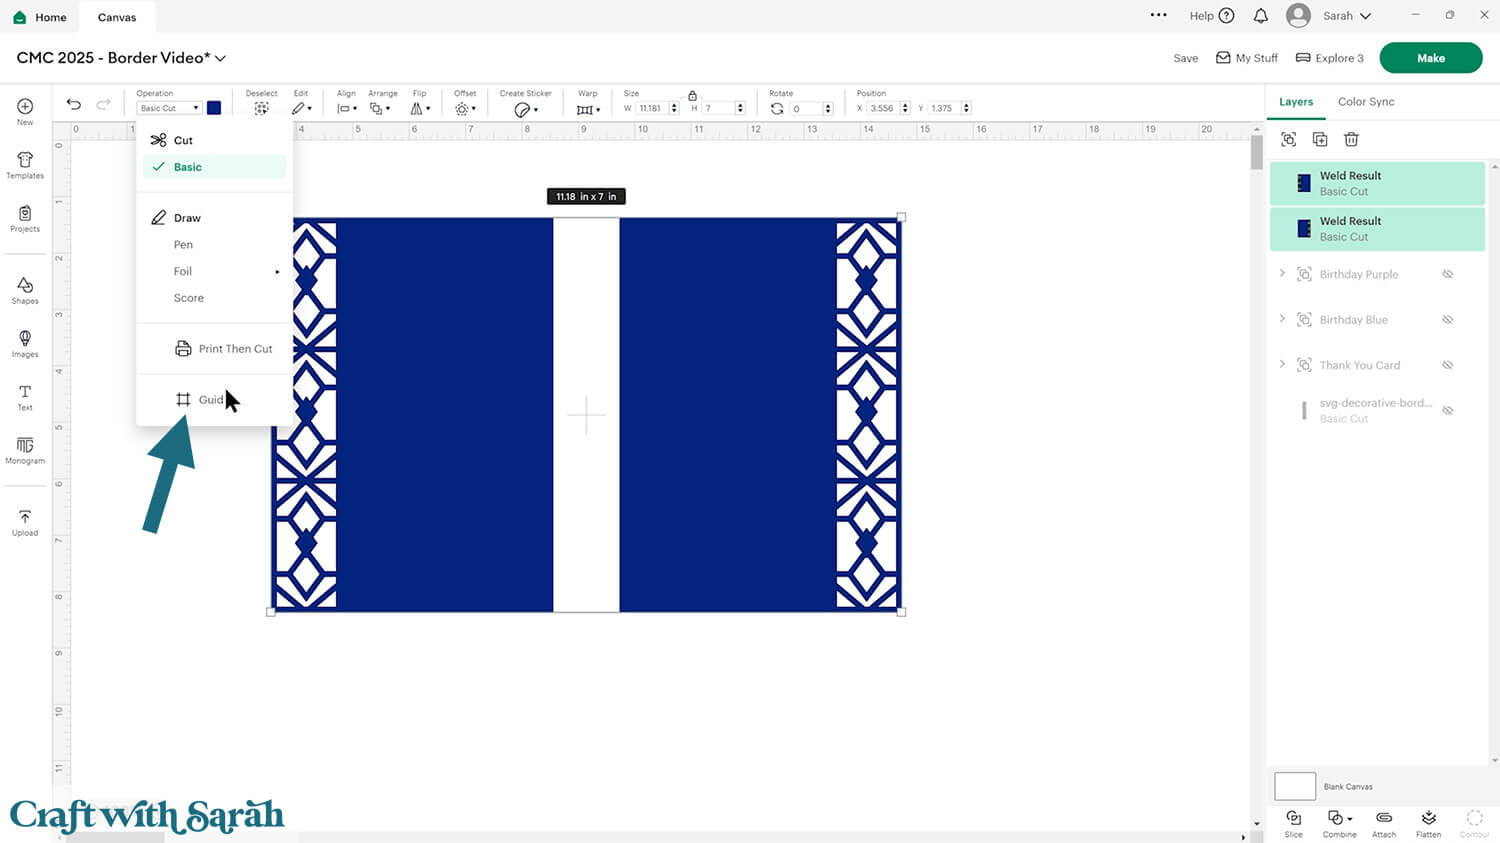Choose Guide from the Operation menu
Screen dimensions: 1500x843
pos(211,400)
